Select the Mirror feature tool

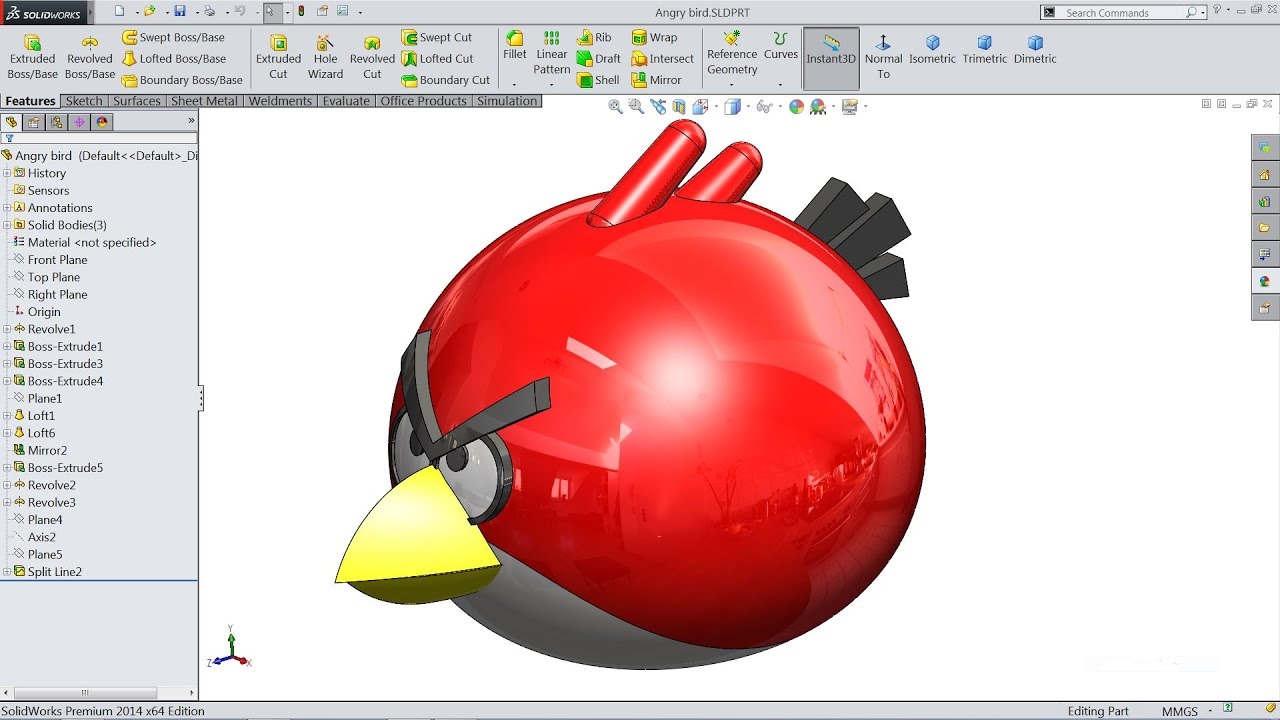[656, 80]
